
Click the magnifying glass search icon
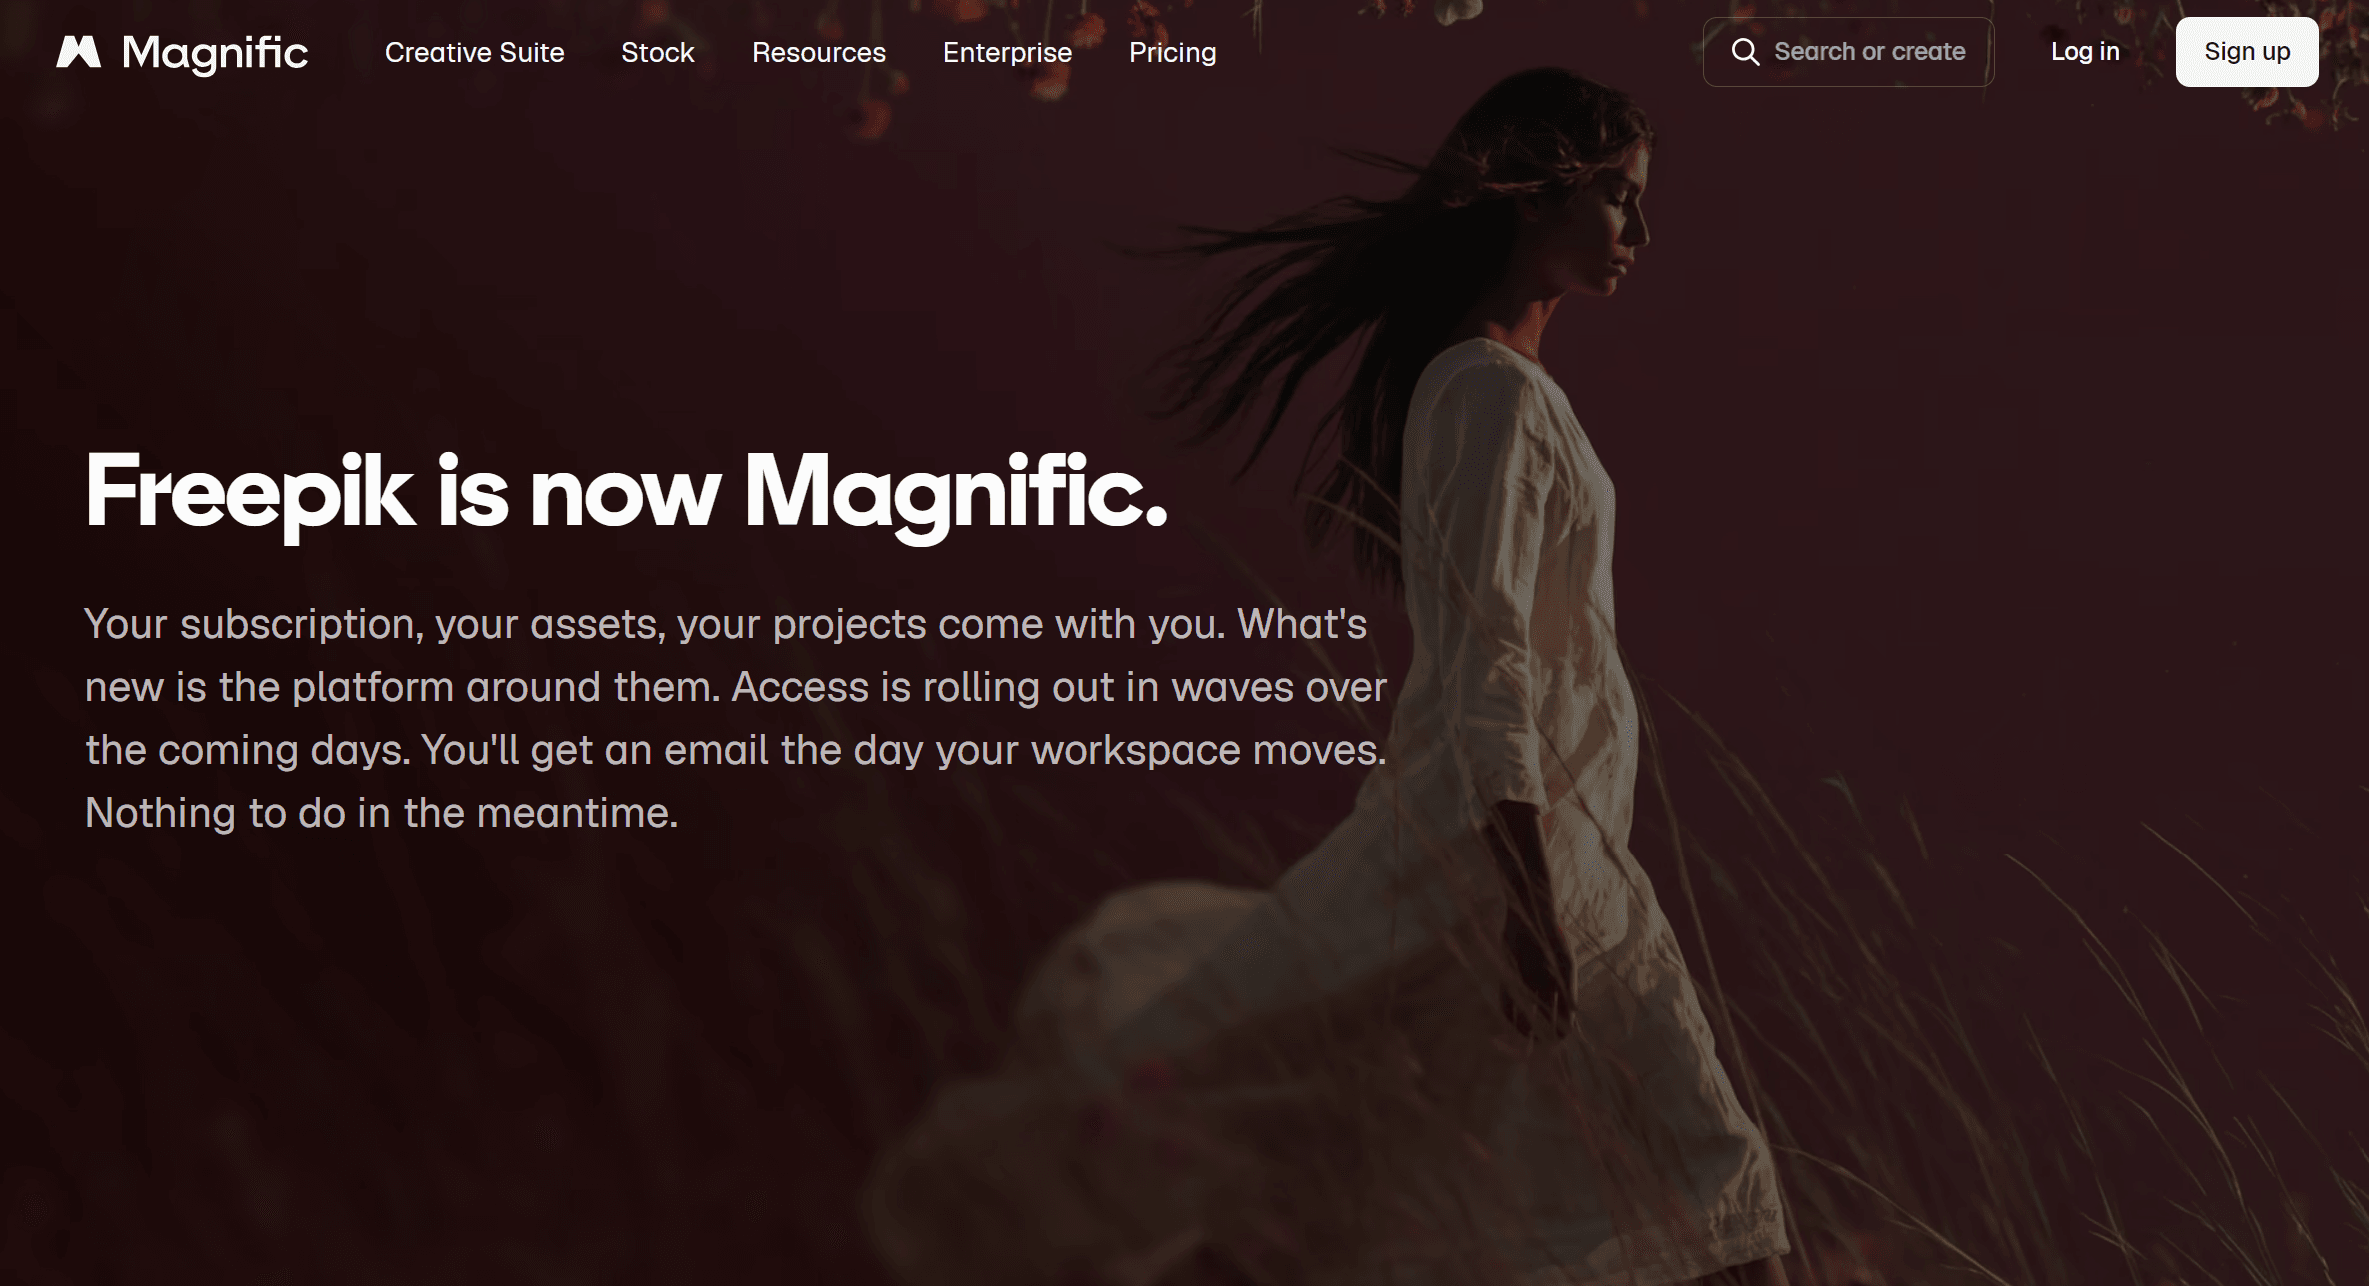tap(1745, 52)
